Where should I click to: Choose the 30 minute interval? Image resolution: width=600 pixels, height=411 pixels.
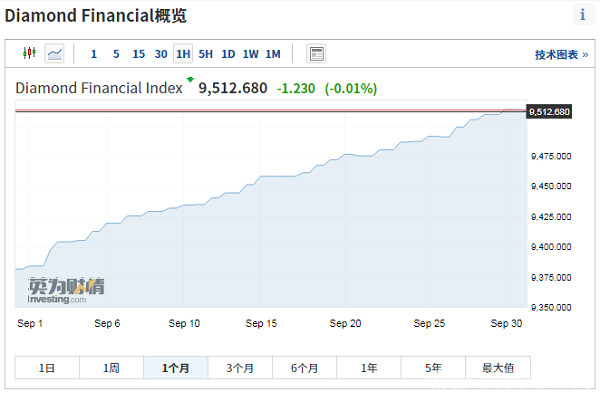coord(161,54)
